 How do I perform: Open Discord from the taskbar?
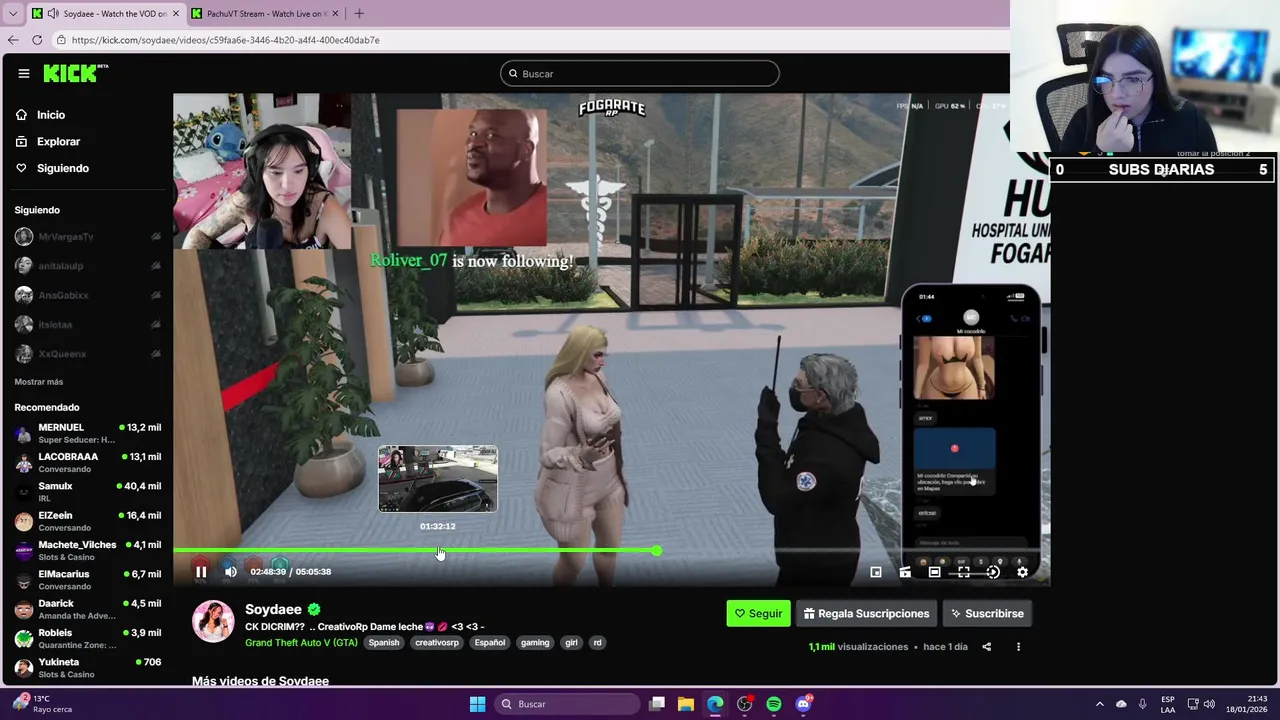click(x=803, y=705)
